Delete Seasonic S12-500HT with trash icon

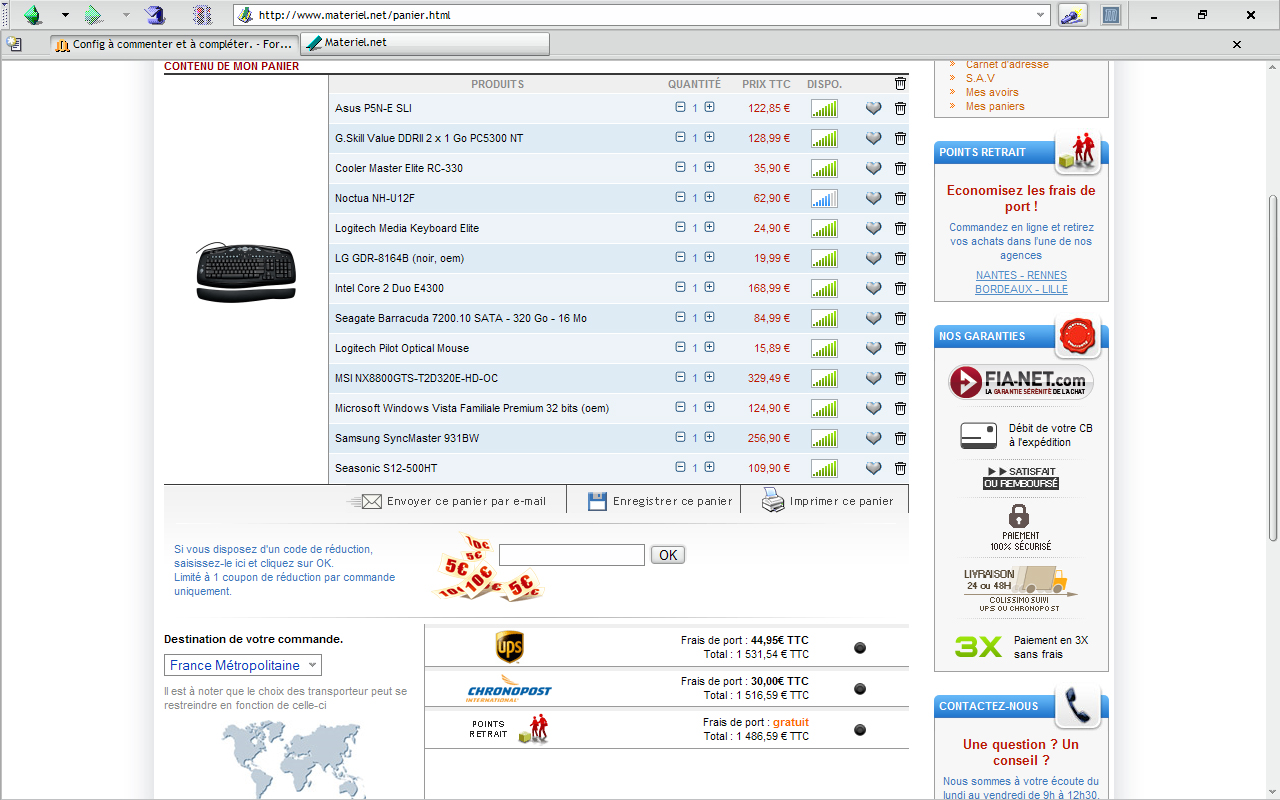click(900, 468)
